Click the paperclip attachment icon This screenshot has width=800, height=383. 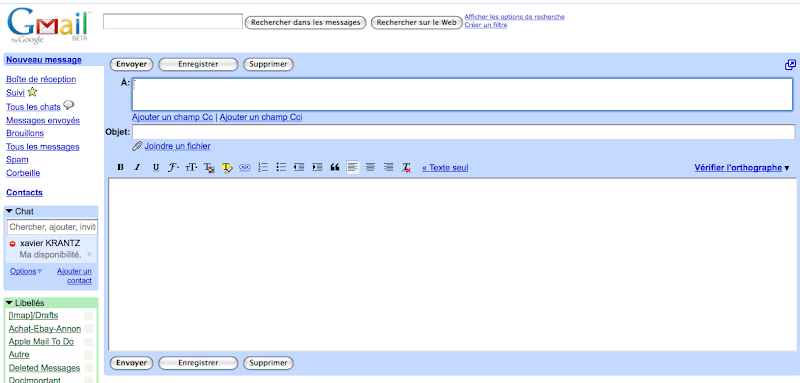pos(137,146)
